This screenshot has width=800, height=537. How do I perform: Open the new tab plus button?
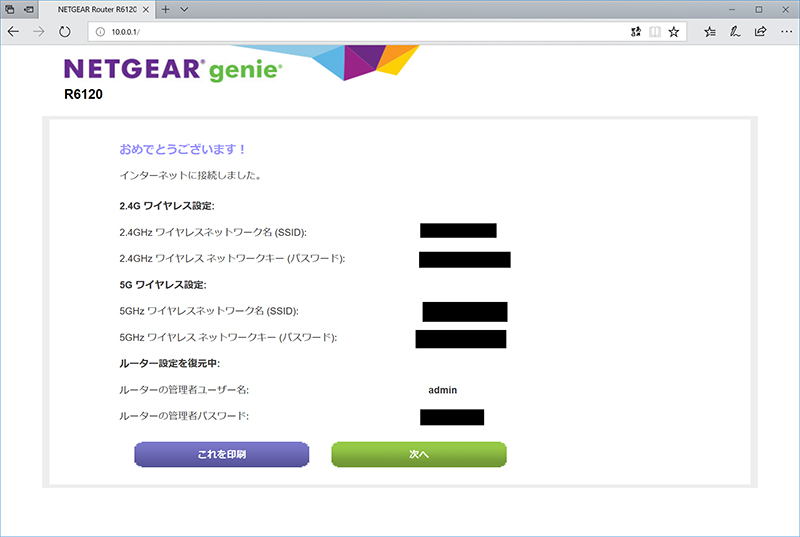[x=165, y=9]
